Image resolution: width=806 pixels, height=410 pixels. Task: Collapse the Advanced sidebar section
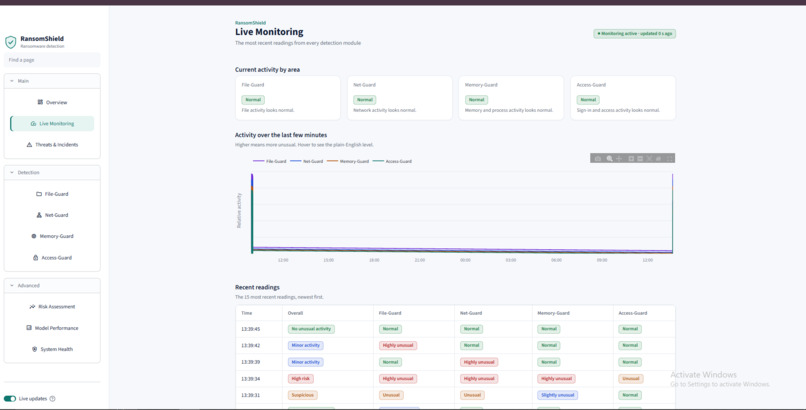[52, 286]
